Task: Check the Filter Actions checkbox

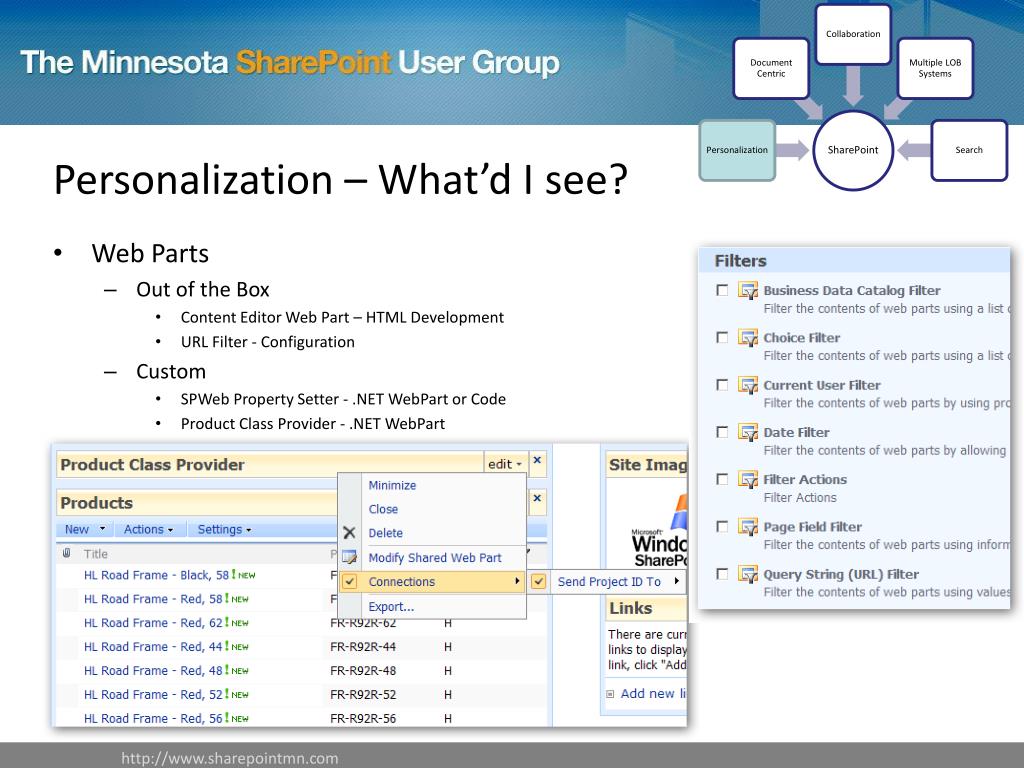Action: 722,479
